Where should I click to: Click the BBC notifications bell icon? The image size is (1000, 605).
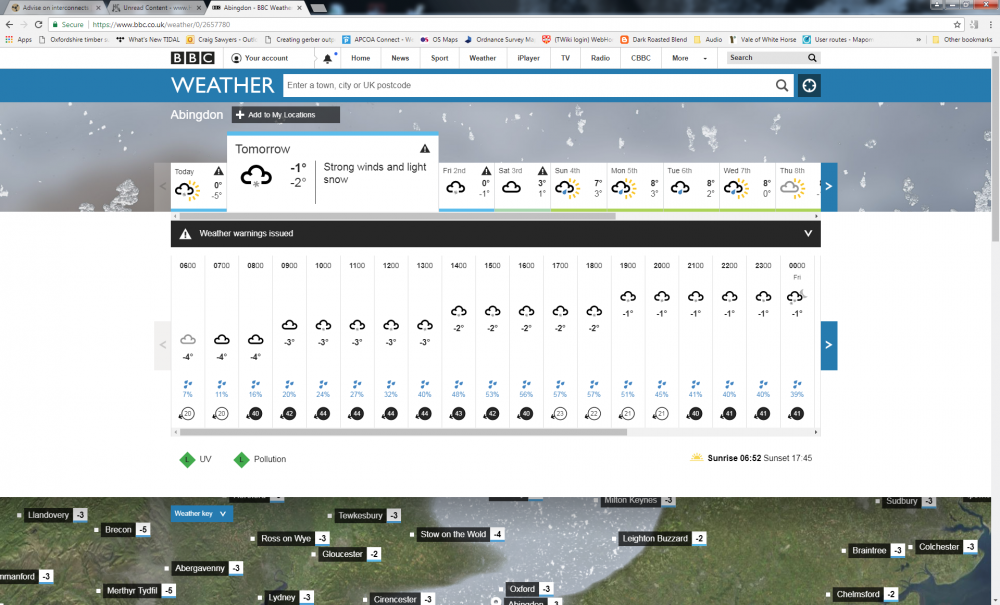coord(327,59)
